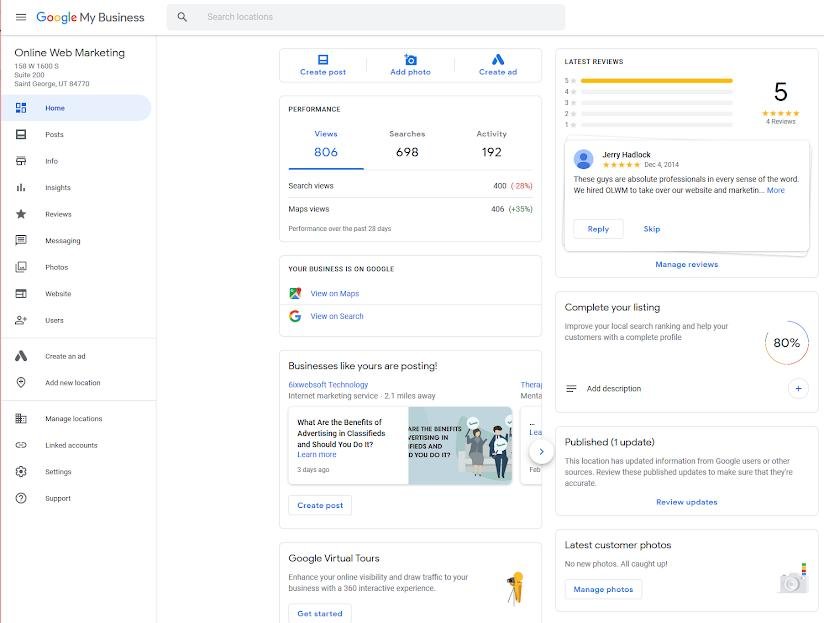Image resolution: width=824 pixels, height=623 pixels.
Task: Select Messaging in the sidebar menu
Action: tap(63, 241)
